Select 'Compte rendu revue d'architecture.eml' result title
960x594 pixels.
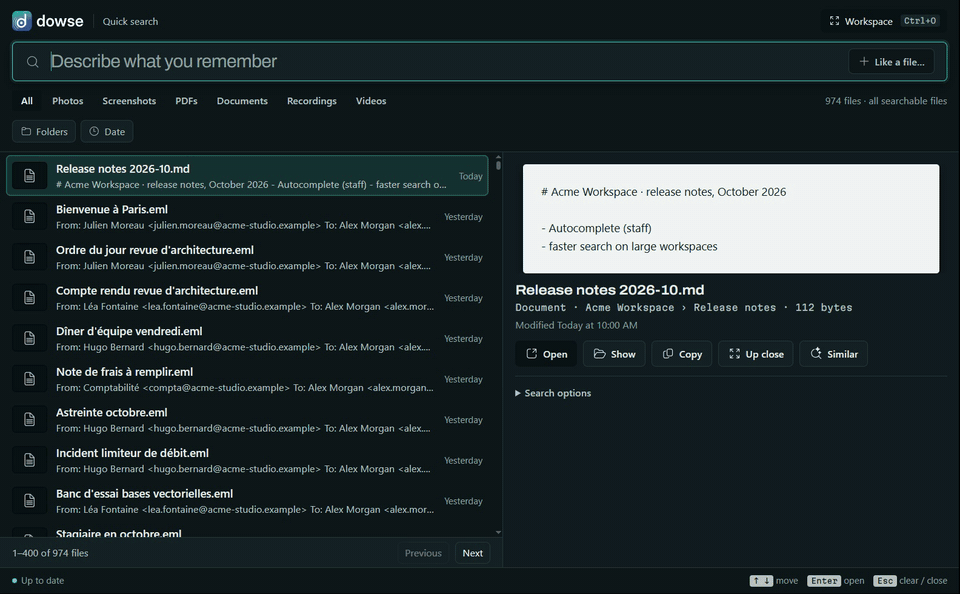[x=157, y=290]
